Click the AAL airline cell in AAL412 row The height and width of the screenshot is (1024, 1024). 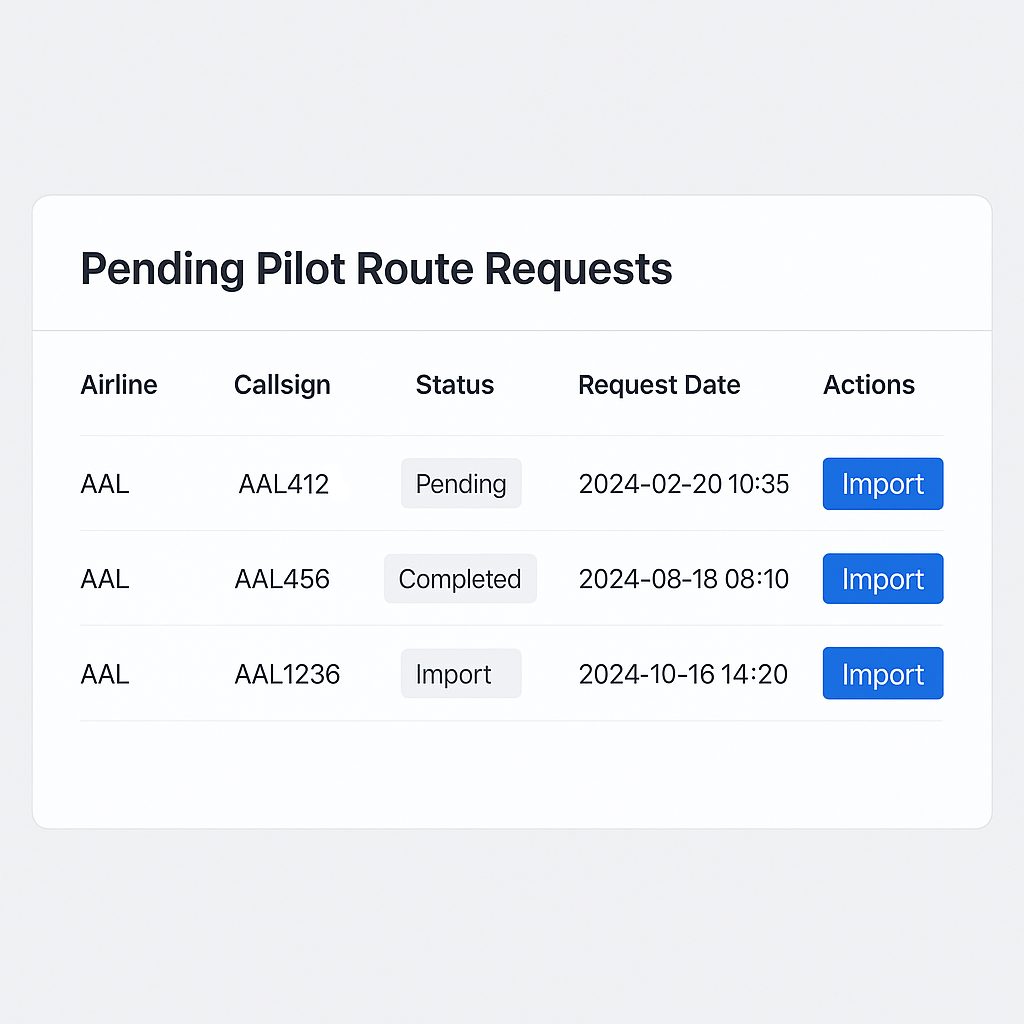tap(105, 485)
